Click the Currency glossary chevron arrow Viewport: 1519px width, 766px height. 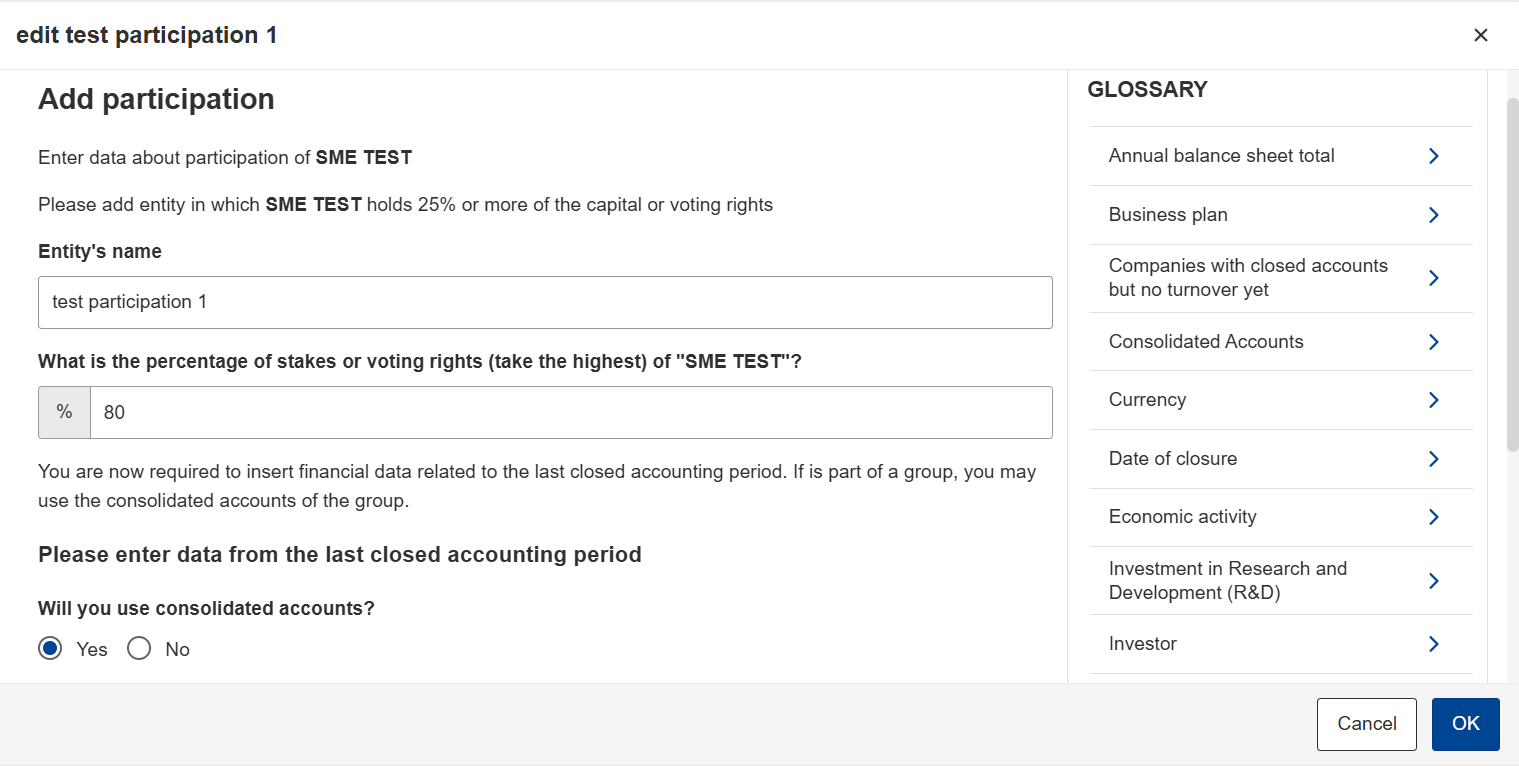(x=1433, y=400)
